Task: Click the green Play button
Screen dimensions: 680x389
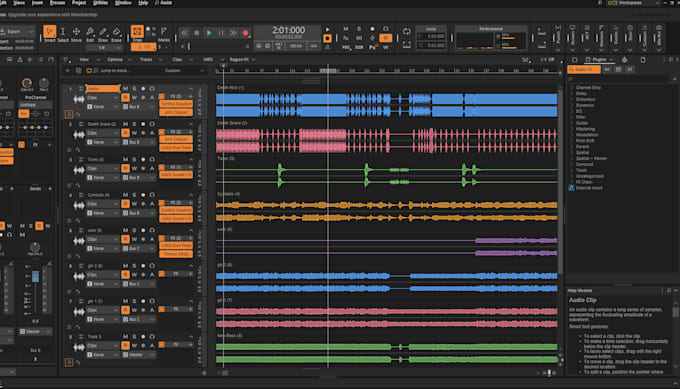Action: tap(209, 33)
